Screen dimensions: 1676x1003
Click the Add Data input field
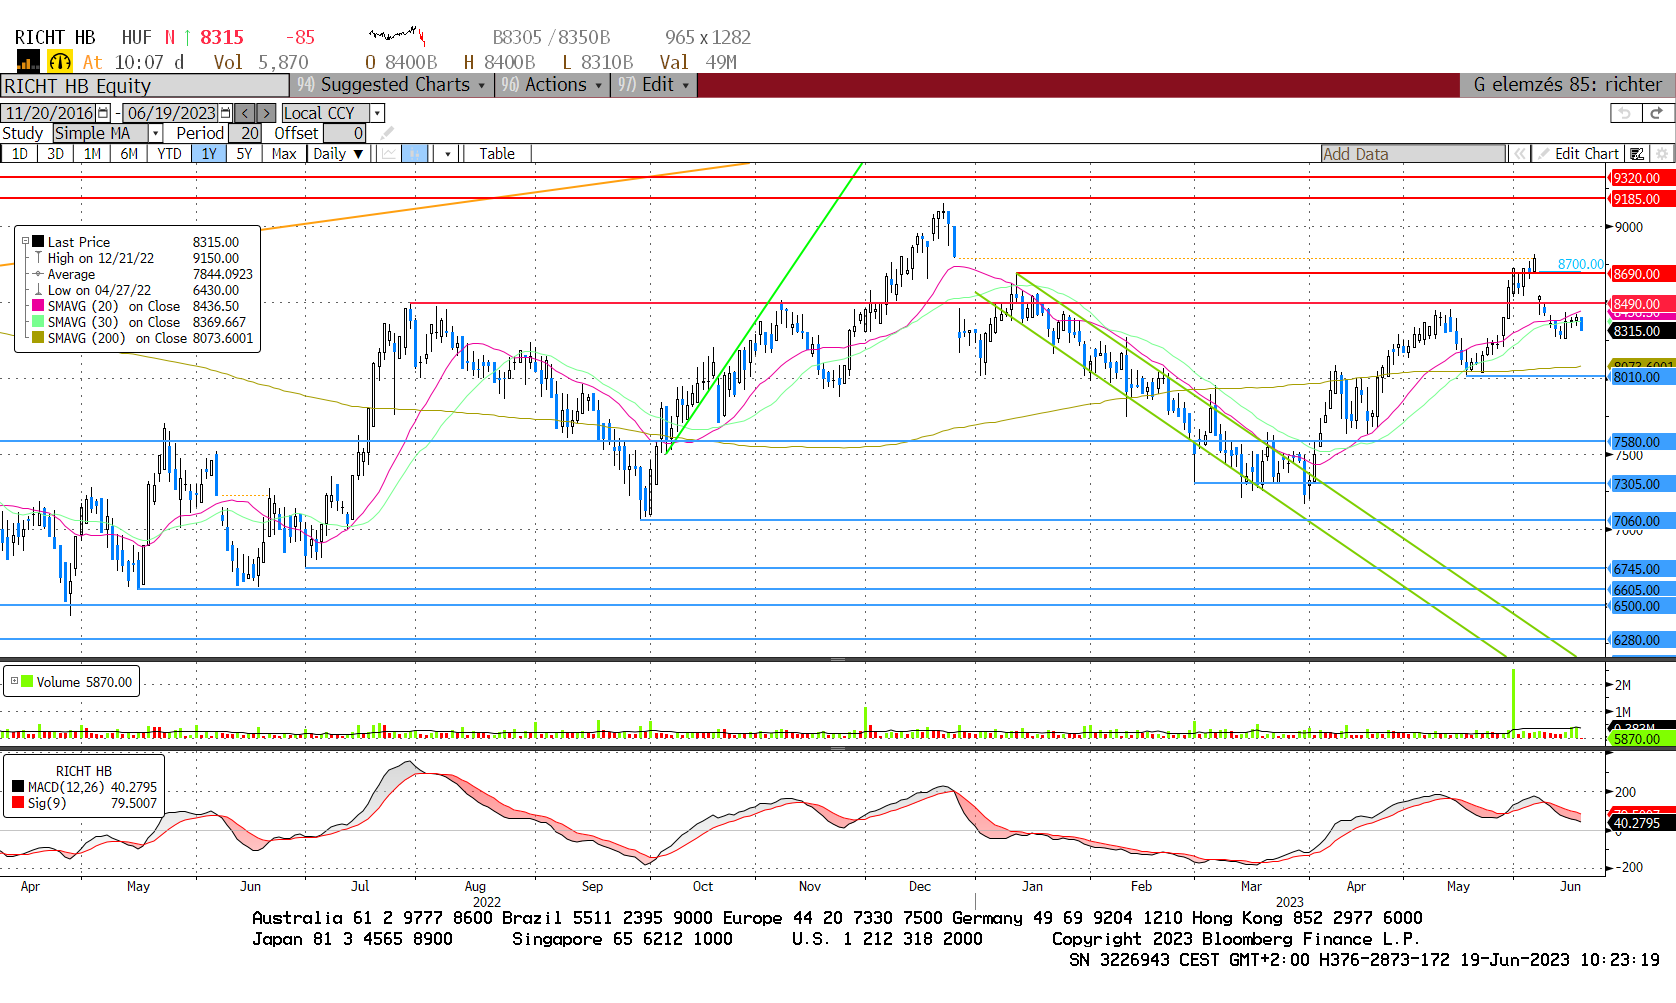[1413, 154]
